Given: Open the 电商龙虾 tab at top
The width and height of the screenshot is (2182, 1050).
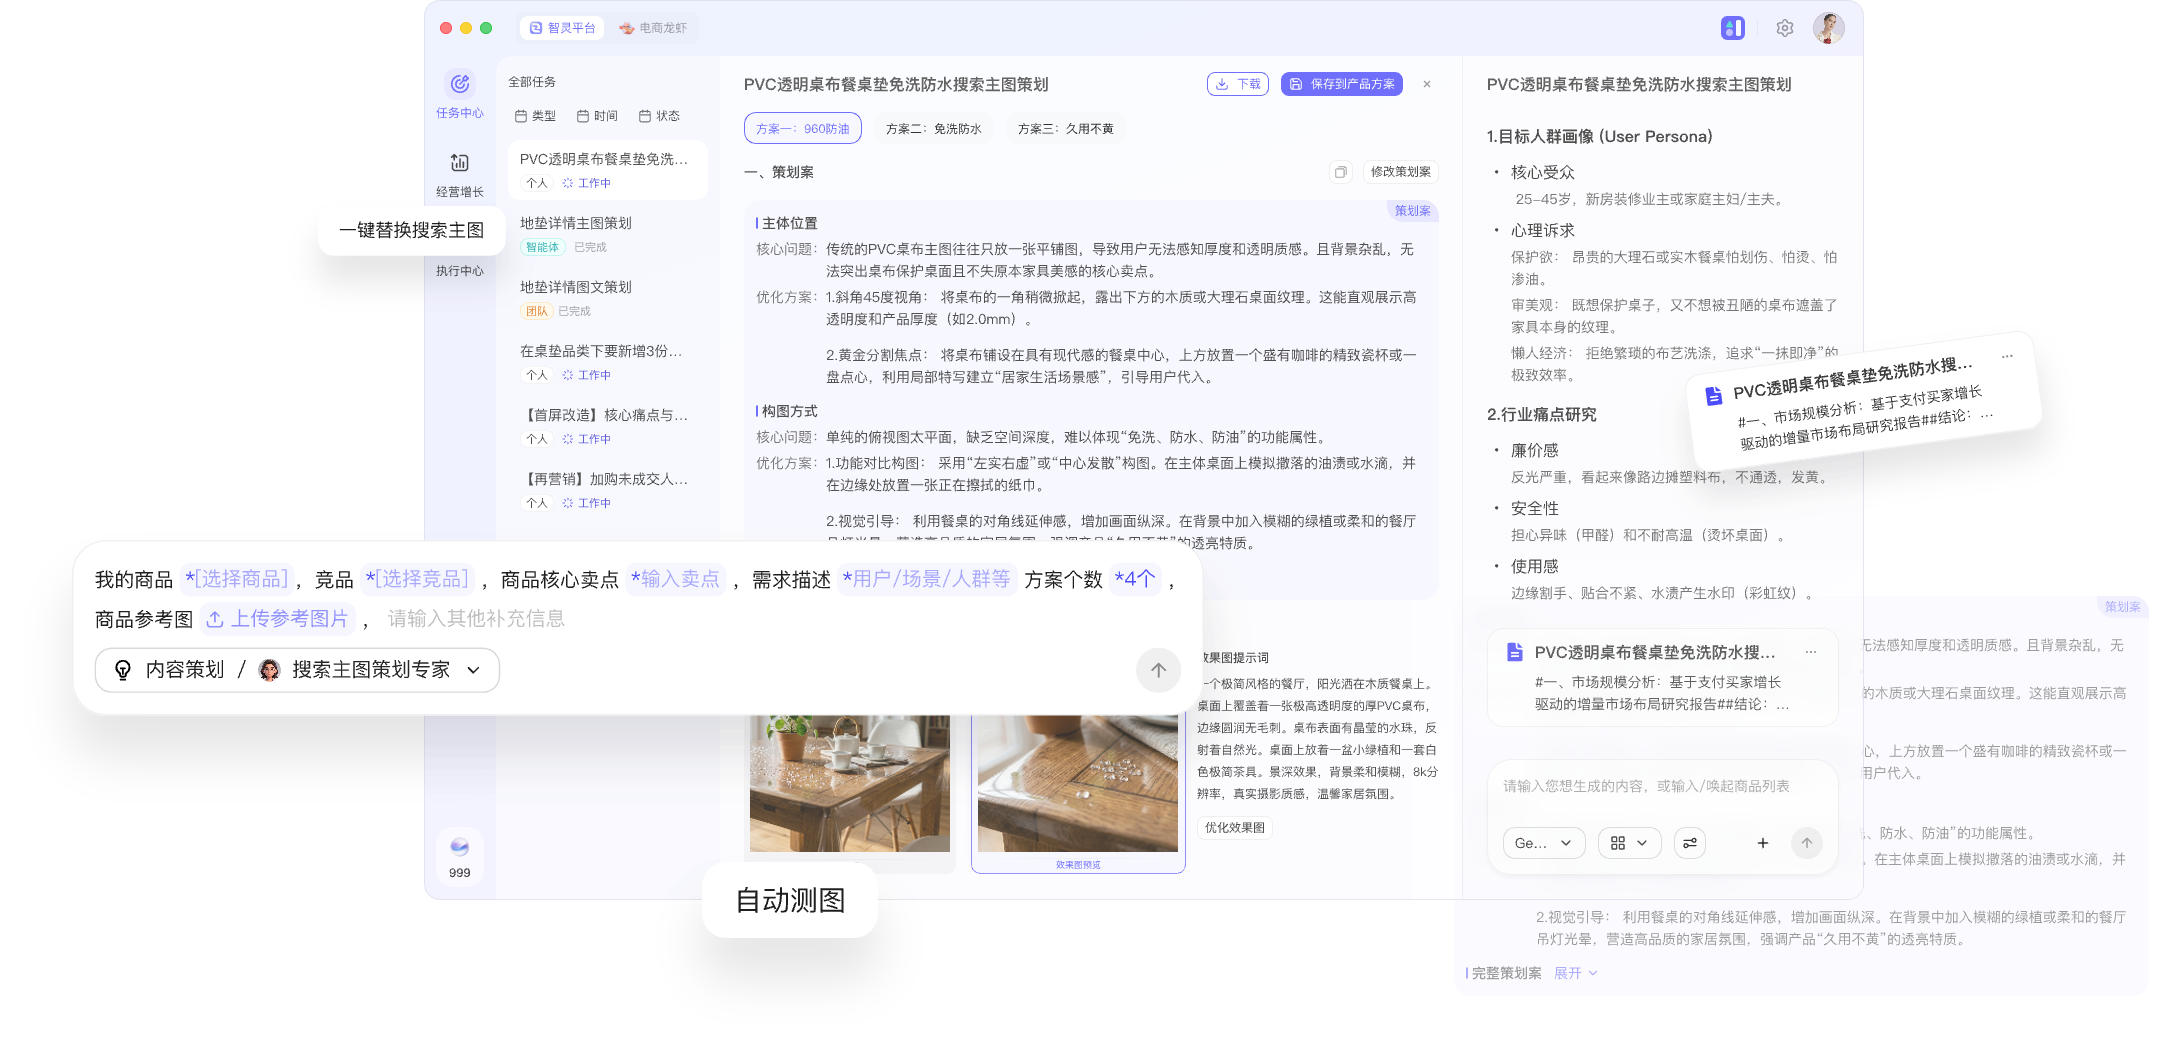Looking at the screenshot, I should [x=655, y=28].
